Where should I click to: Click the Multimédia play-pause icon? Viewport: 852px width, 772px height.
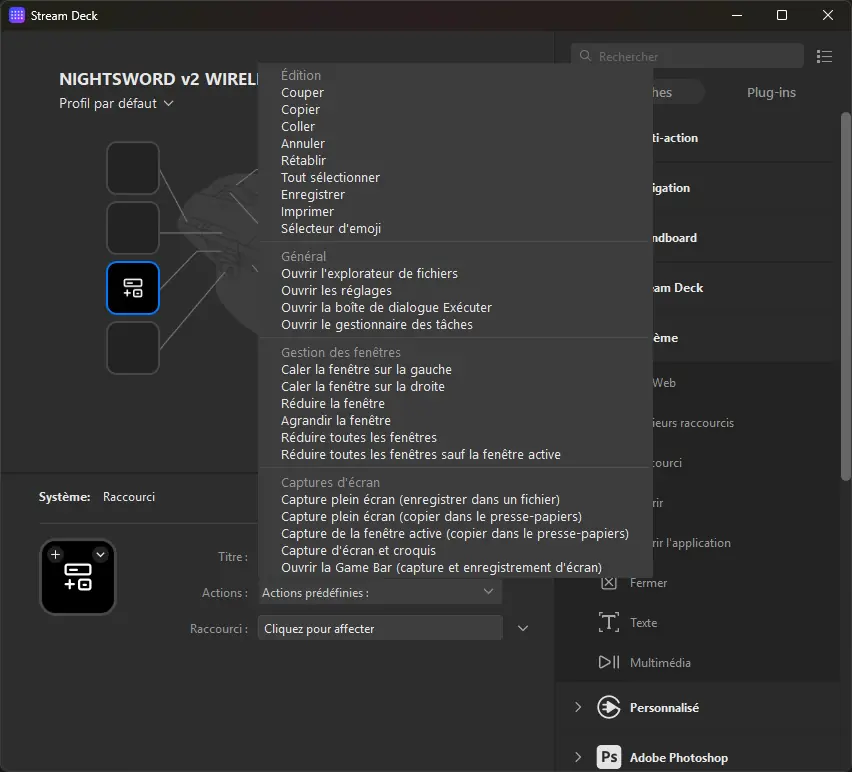609,662
